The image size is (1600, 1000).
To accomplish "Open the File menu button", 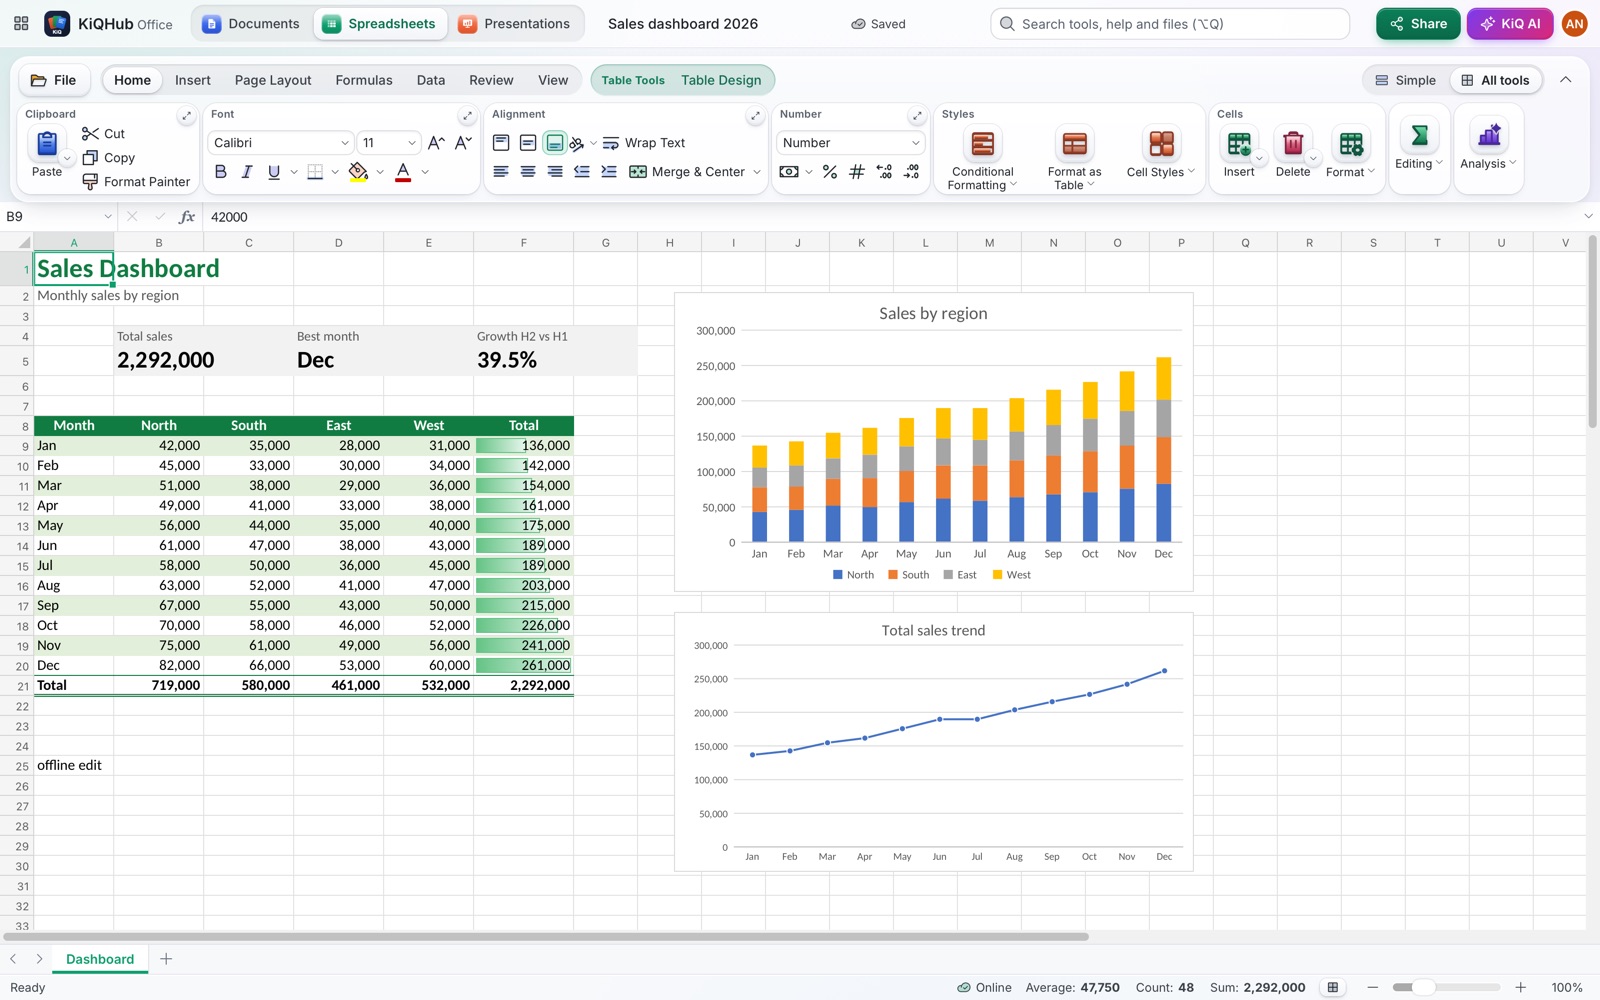I will [x=54, y=80].
